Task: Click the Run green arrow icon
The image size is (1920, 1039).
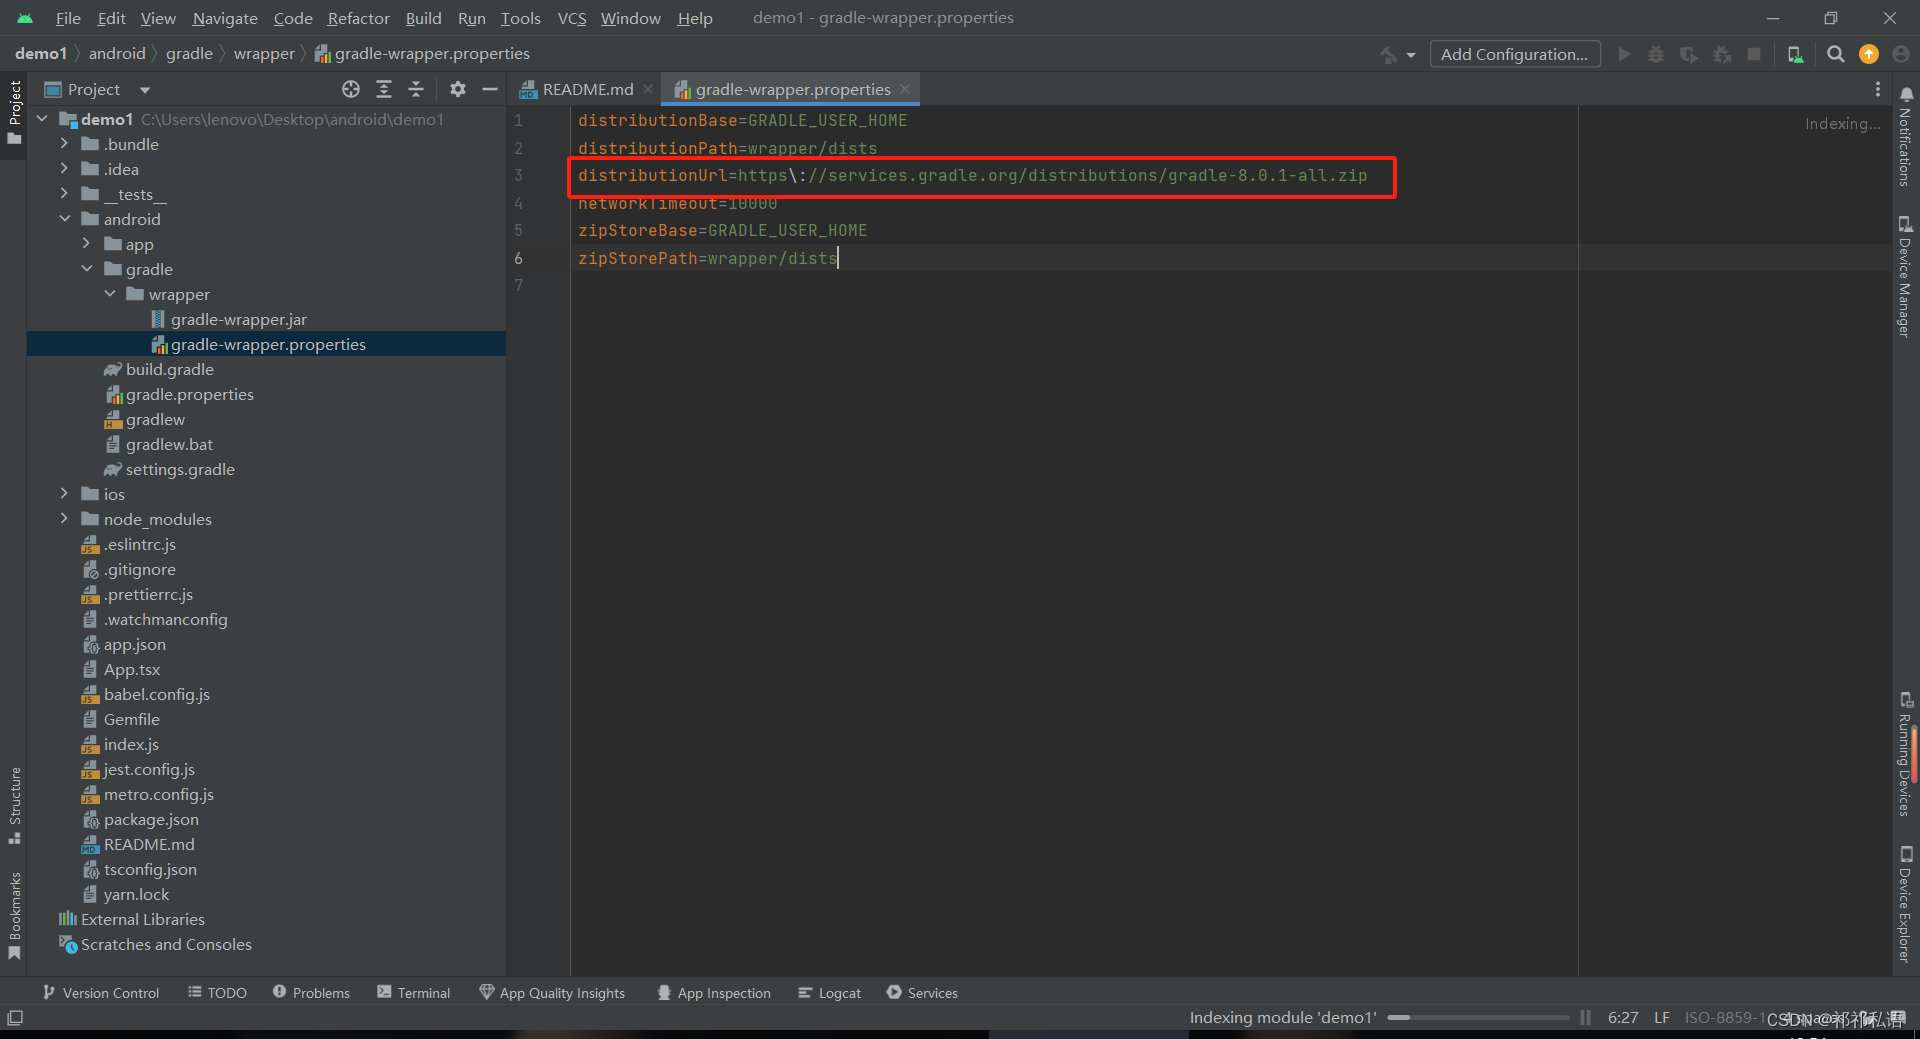Action: pyautogui.click(x=1624, y=54)
